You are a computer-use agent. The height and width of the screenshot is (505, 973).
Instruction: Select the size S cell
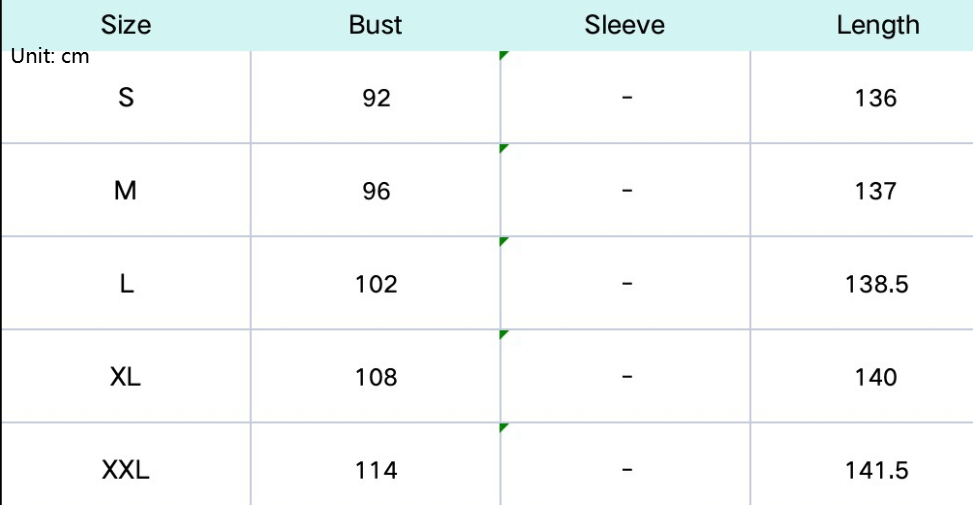click(x=126, y=98)
